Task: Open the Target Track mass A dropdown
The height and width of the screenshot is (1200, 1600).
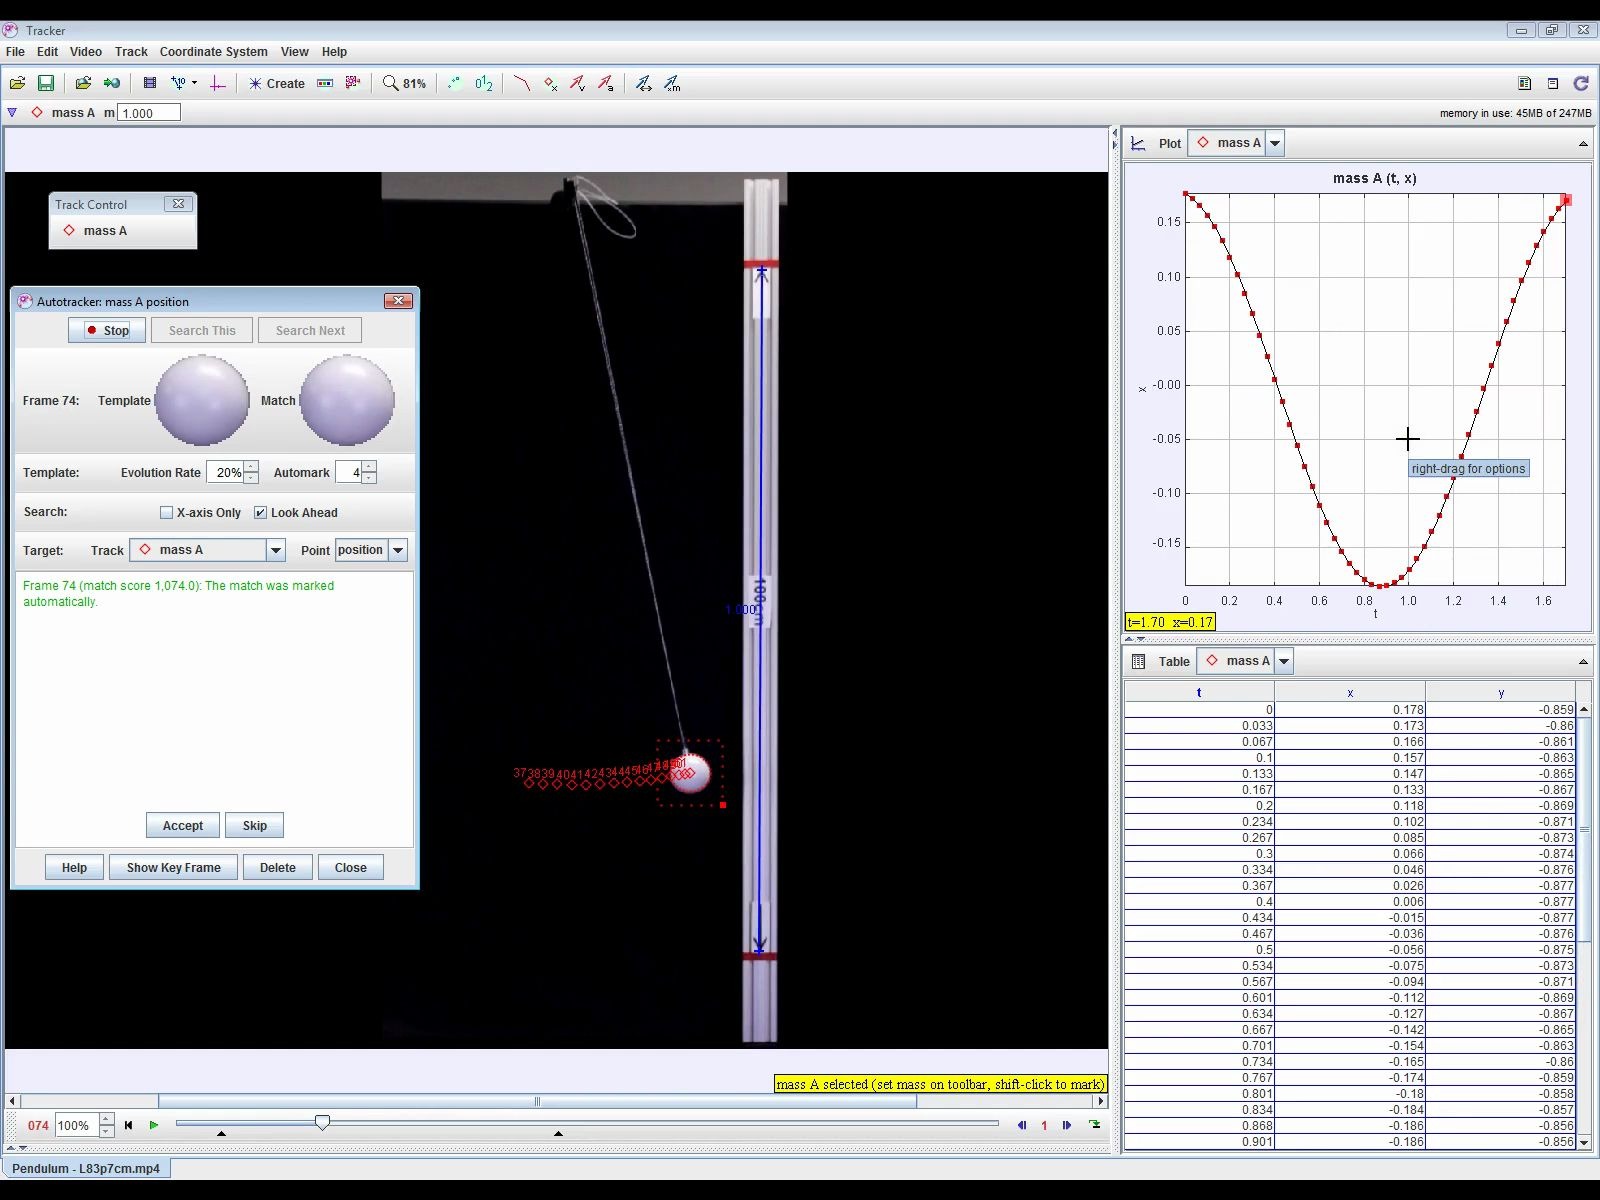Action: coord(275,550)
